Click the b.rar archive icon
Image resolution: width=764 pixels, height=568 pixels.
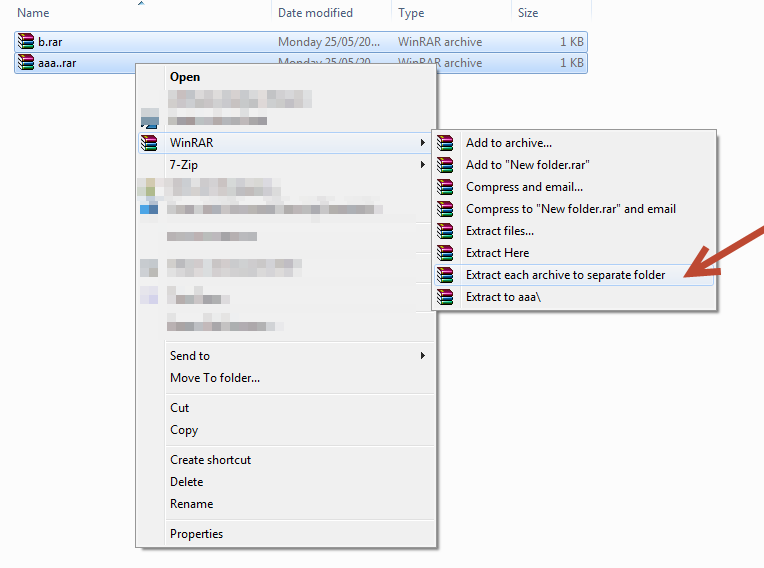[26, 41]
